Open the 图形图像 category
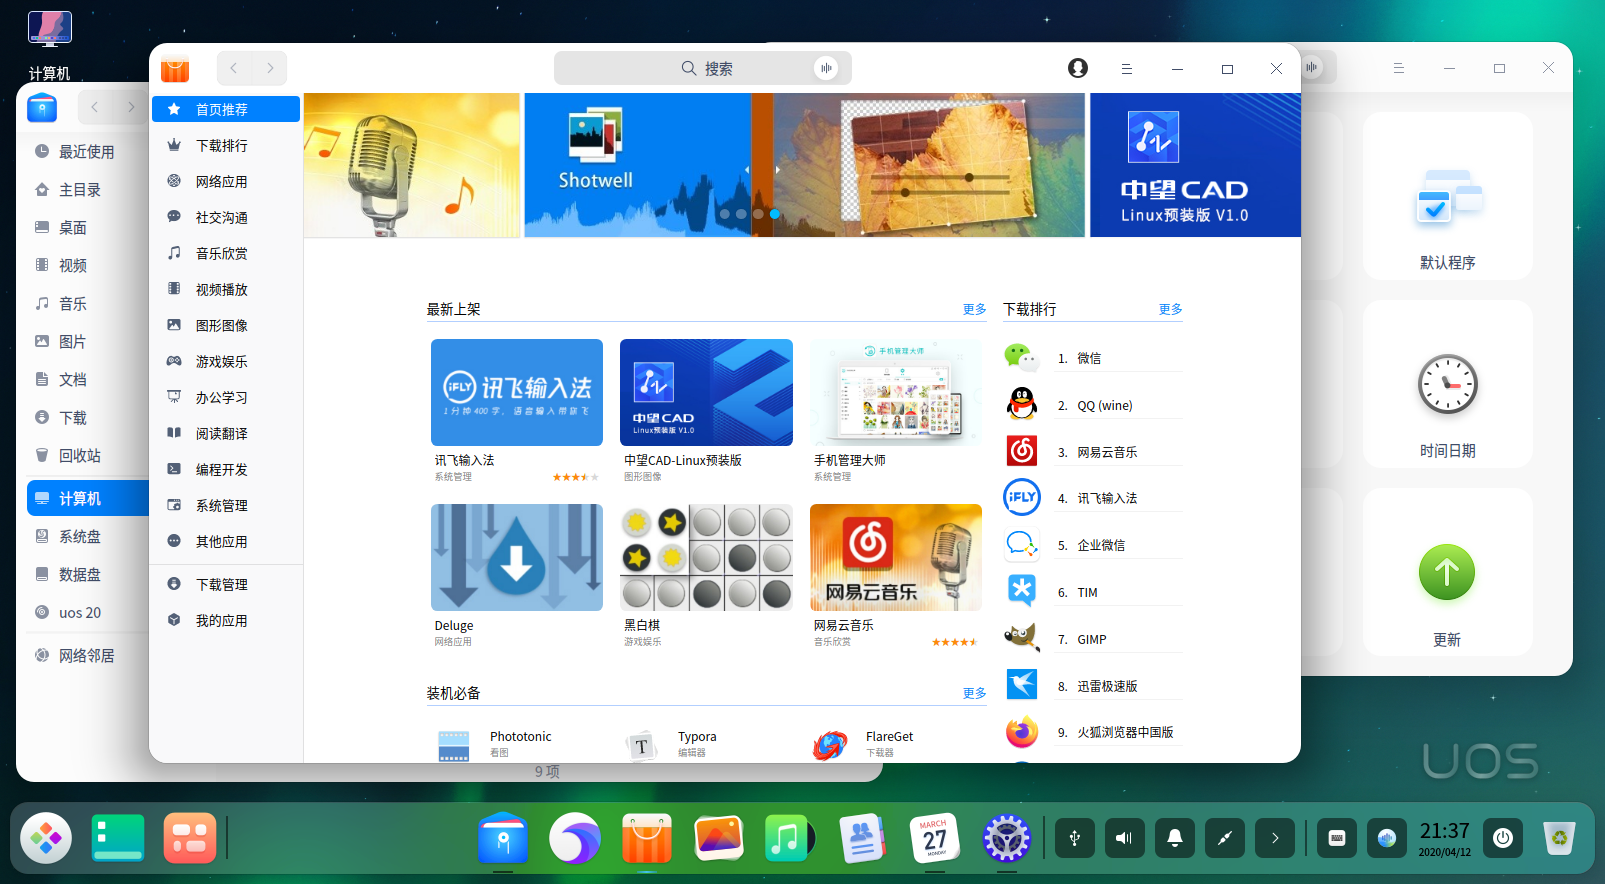Viewport: 1605px width, 884px height. click(x=226, y=325)
